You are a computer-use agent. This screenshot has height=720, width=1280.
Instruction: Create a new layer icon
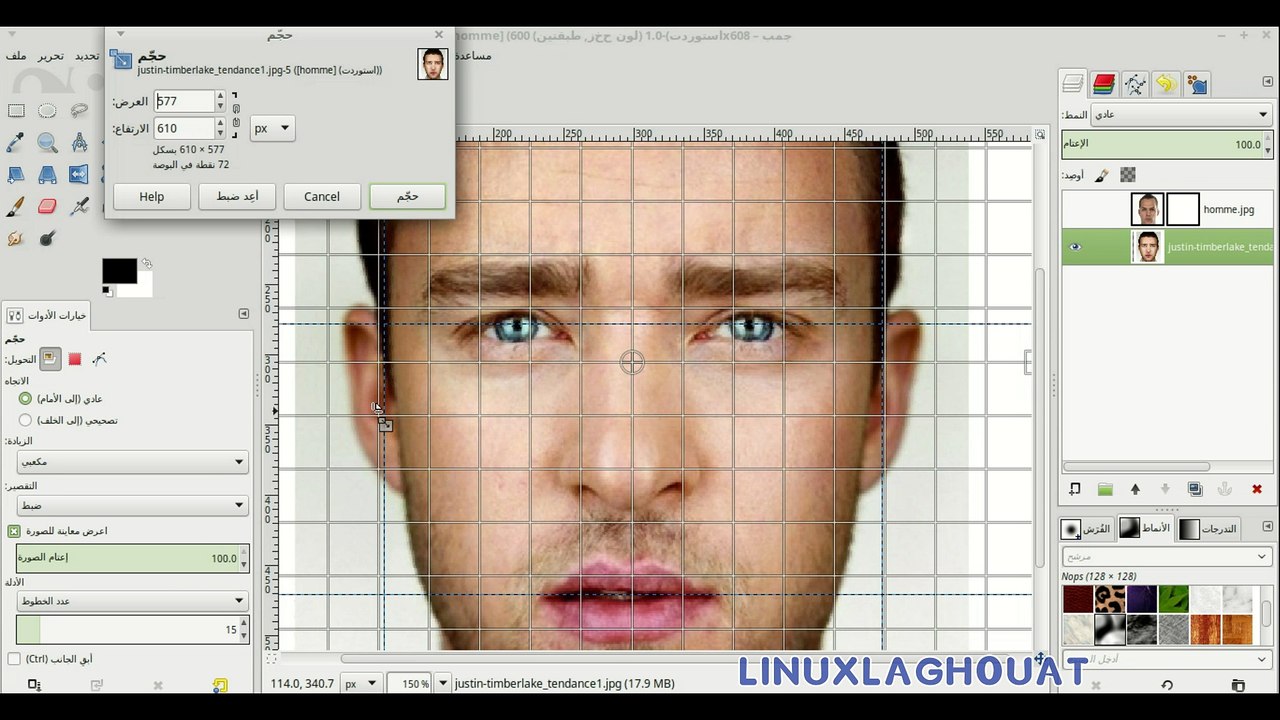tap(1074, 489)
